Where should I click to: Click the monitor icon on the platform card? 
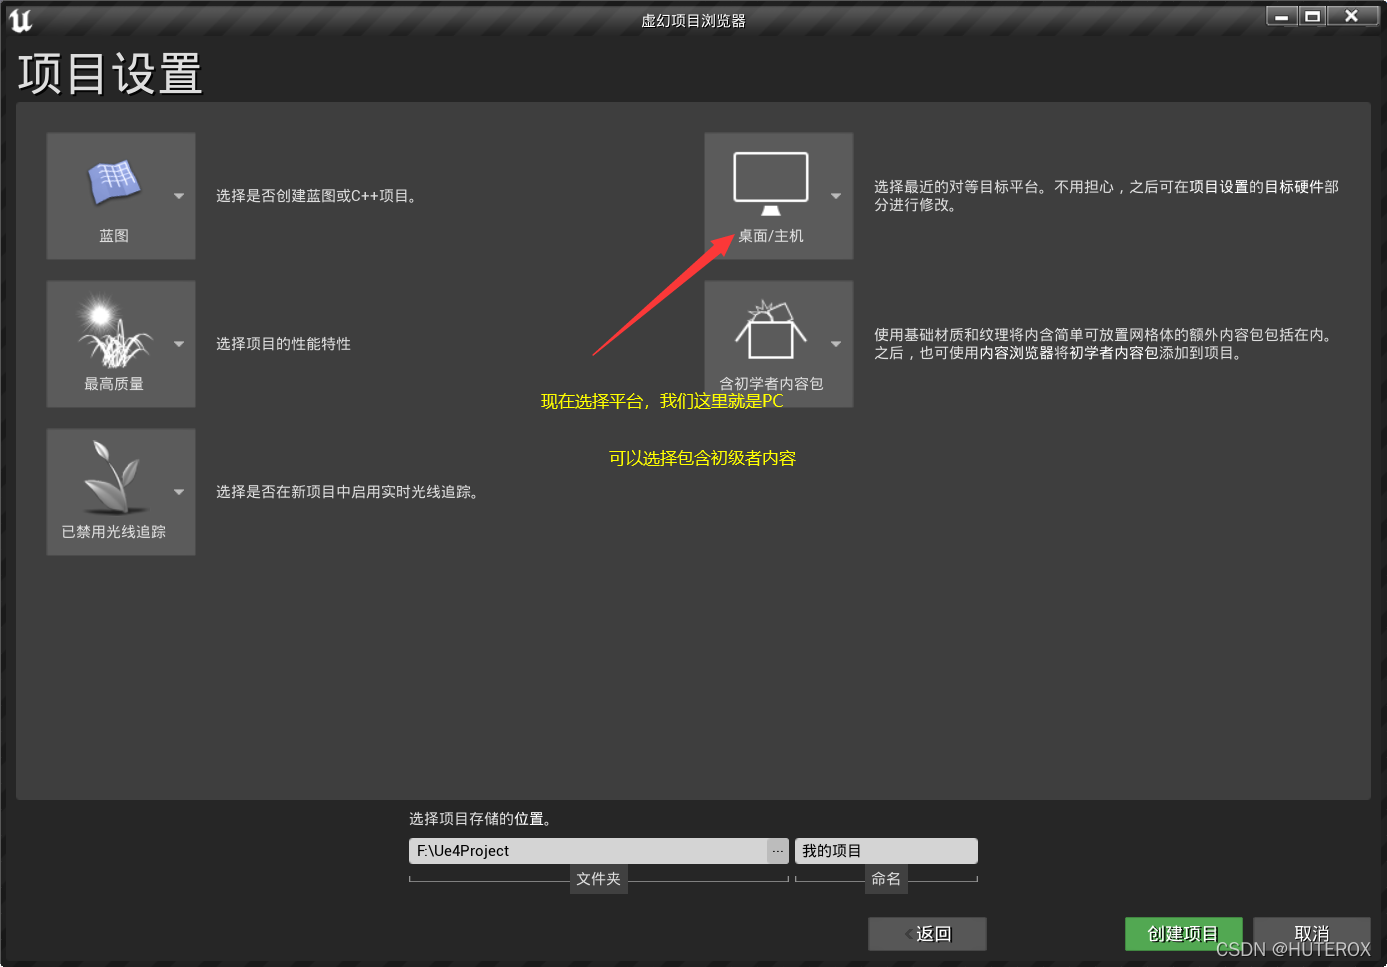[770, 182]
